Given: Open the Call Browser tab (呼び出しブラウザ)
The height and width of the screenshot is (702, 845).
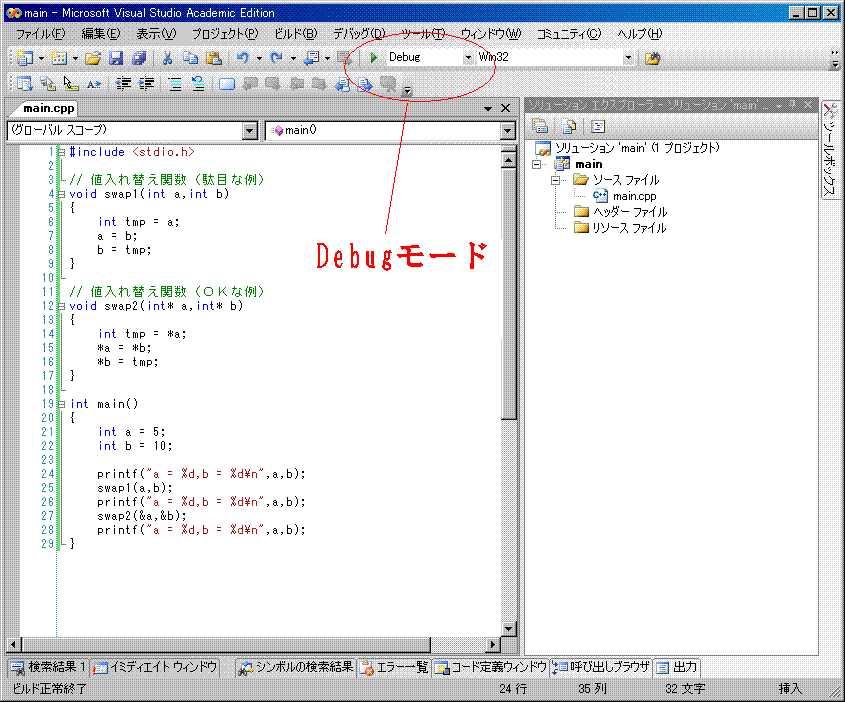Looking at the screenshot, I should 601,668.
